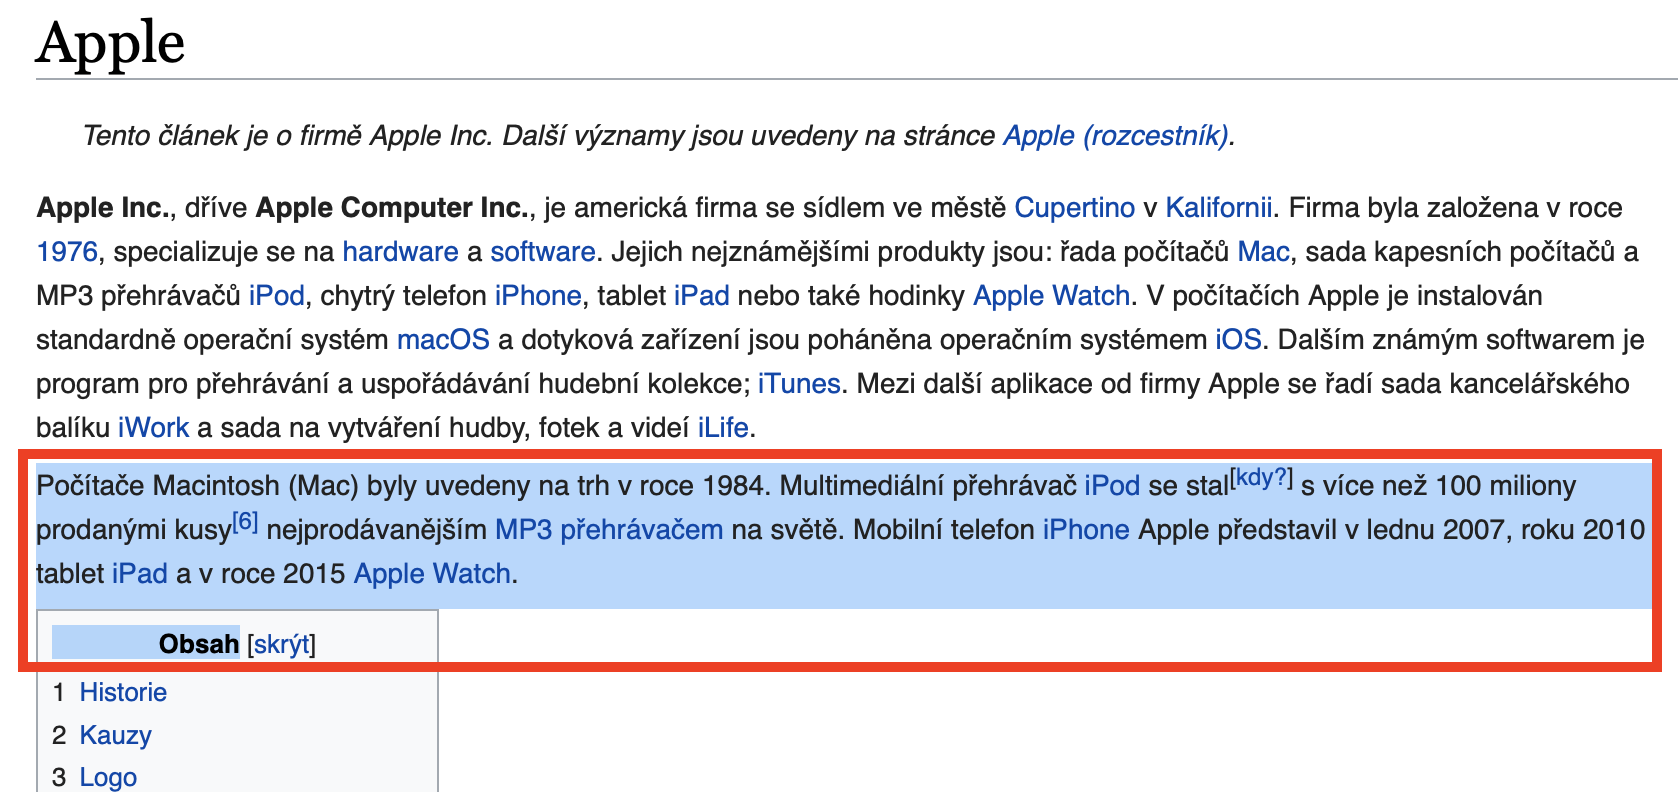The width and height of the screenshot is (1678, 792).
Task: Open the iPad link before 'a v roce 2015'
Action: [140, 574]
